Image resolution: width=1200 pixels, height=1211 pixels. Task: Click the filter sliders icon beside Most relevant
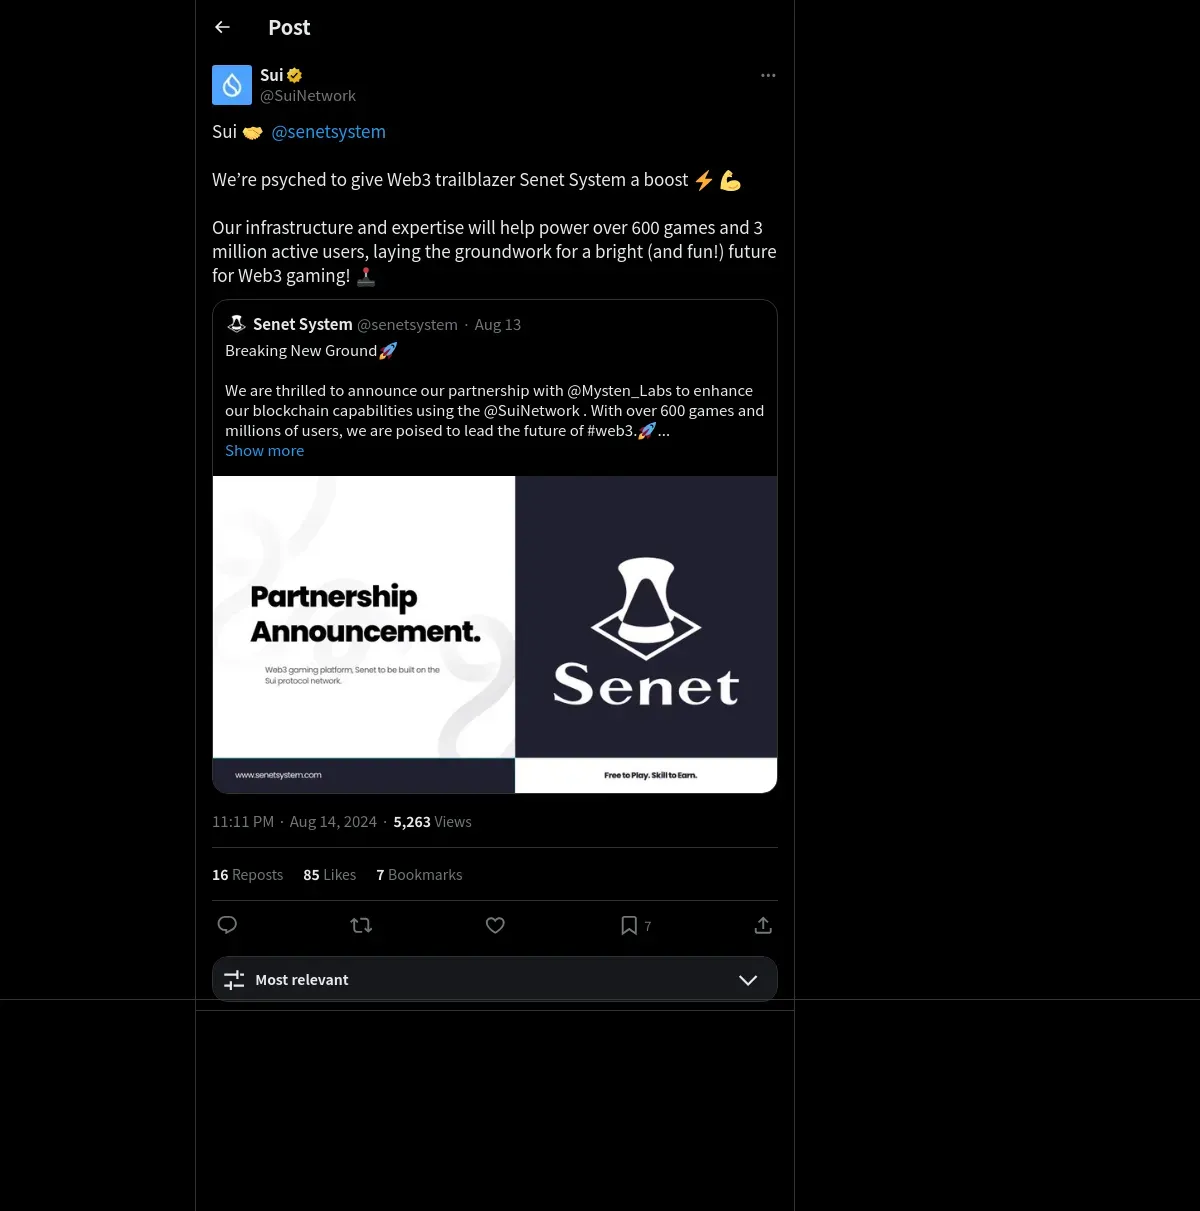click(234, 980)
